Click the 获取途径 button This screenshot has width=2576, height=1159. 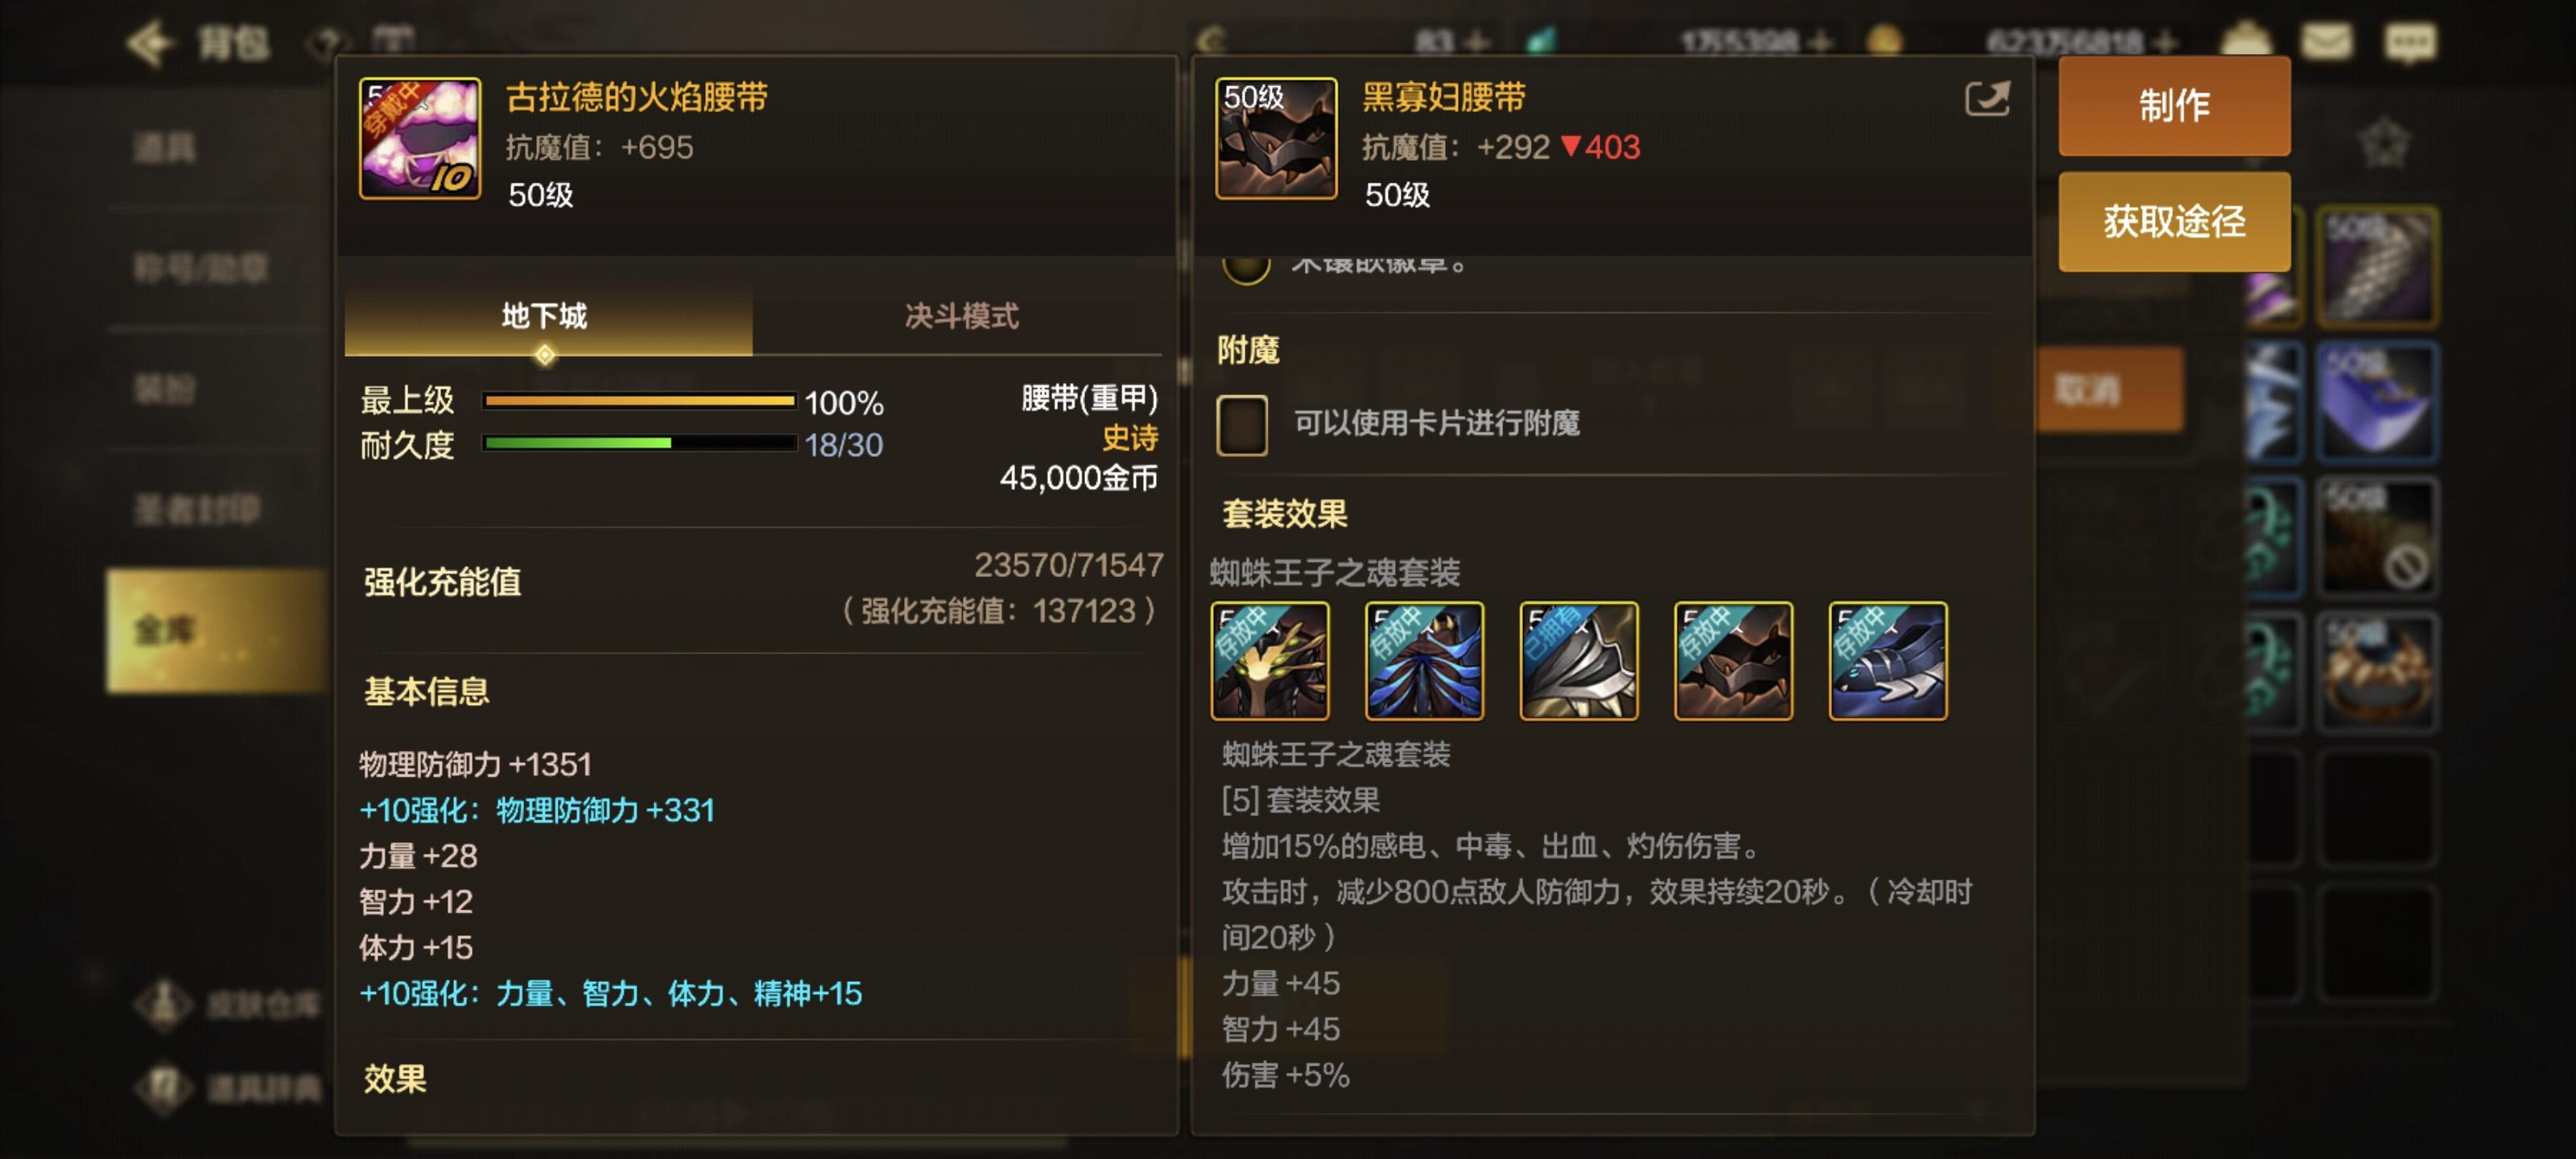[2174, 221]
